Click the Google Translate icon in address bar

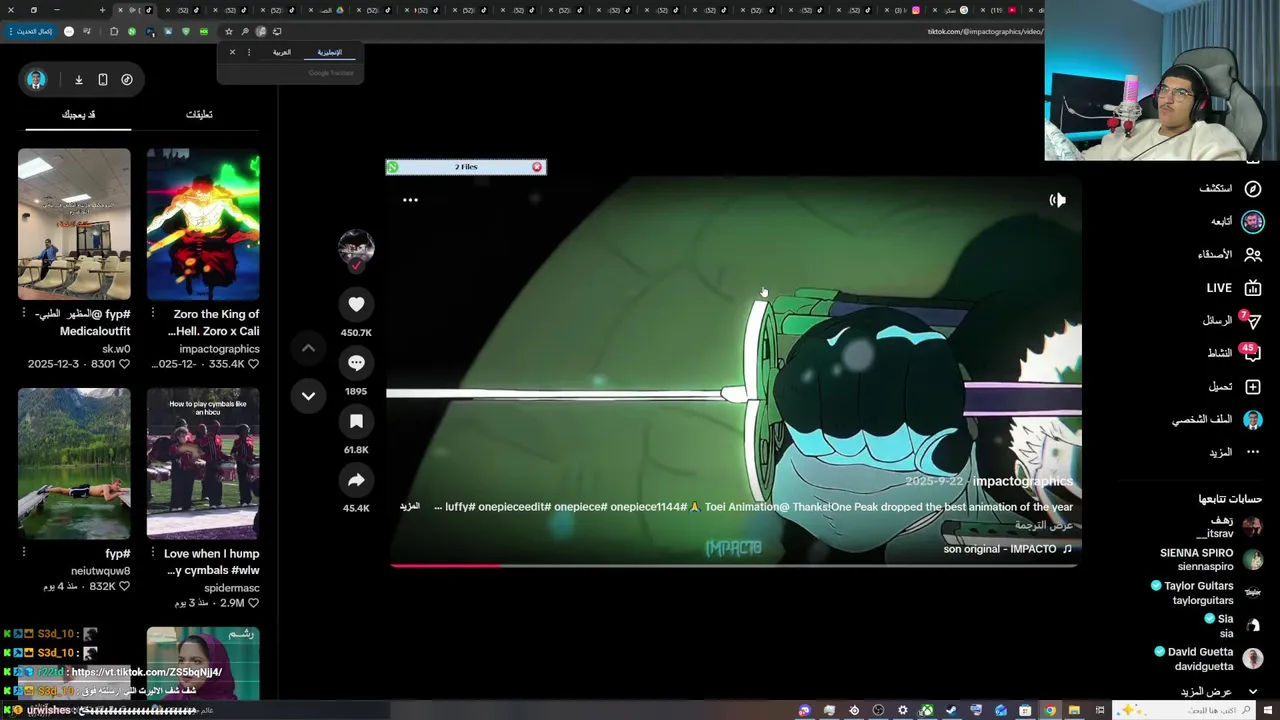click(x=260, y=31)
